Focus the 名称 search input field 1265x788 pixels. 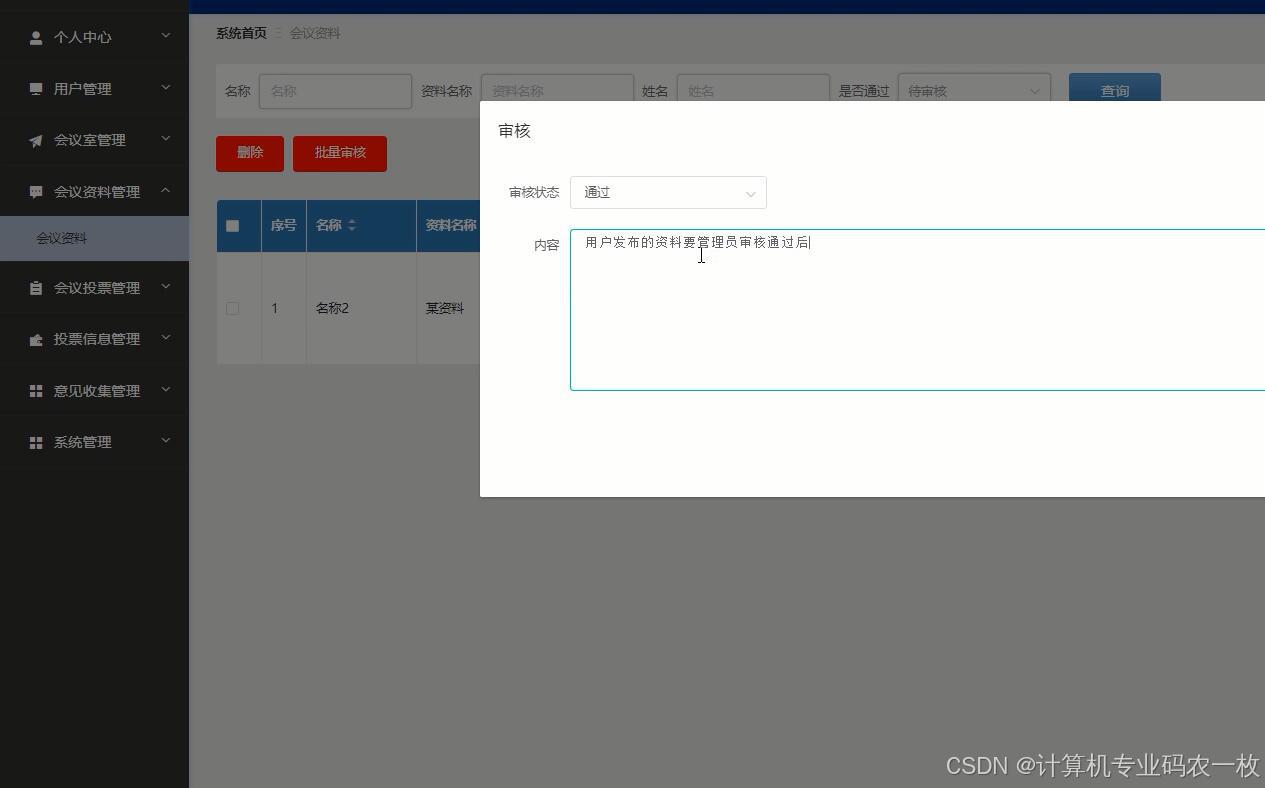335,90
